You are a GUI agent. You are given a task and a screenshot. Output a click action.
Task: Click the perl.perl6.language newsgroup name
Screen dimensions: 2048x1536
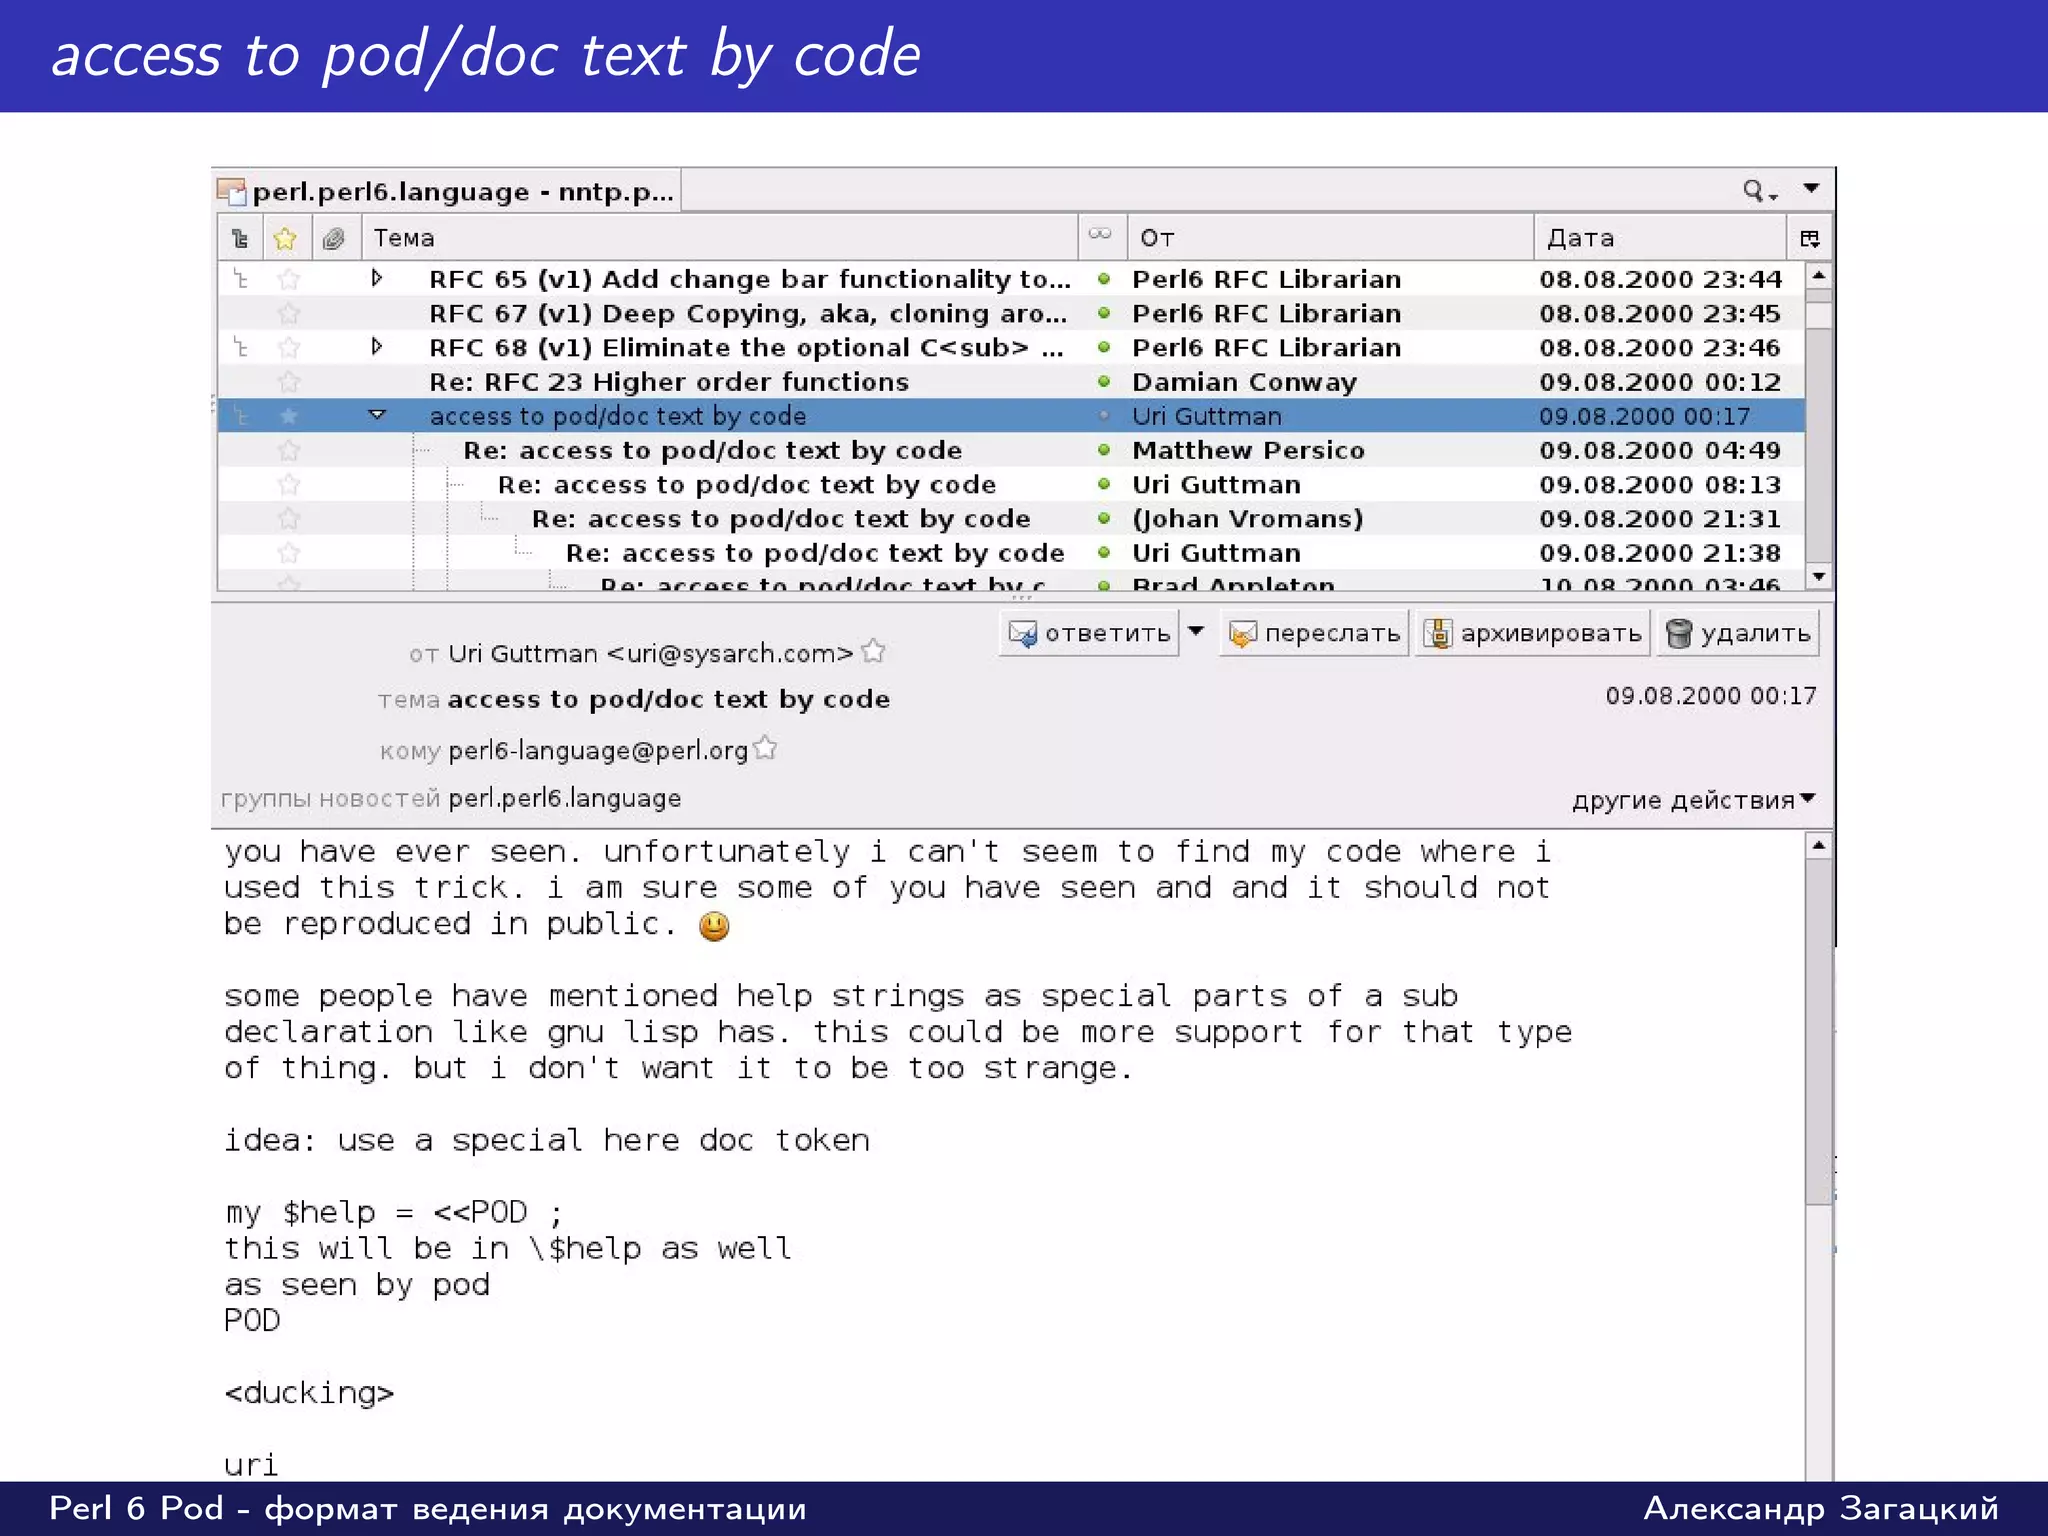(x=564, y=799)
